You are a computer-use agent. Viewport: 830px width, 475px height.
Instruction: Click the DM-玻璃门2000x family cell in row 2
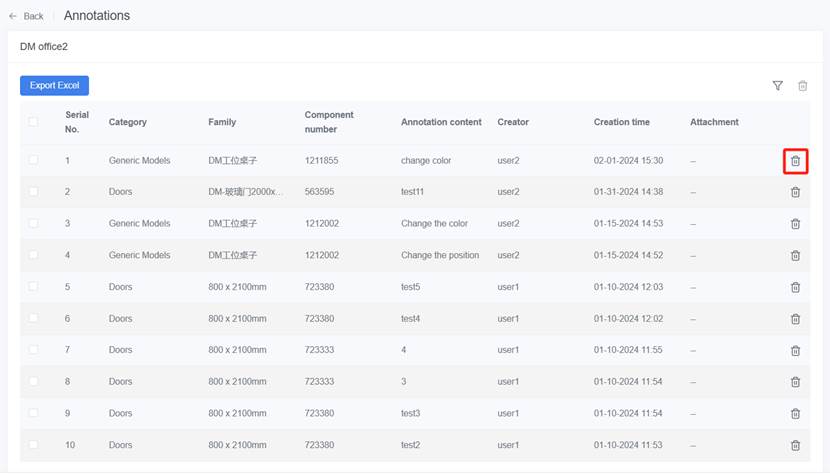click(x=244, y=192)
